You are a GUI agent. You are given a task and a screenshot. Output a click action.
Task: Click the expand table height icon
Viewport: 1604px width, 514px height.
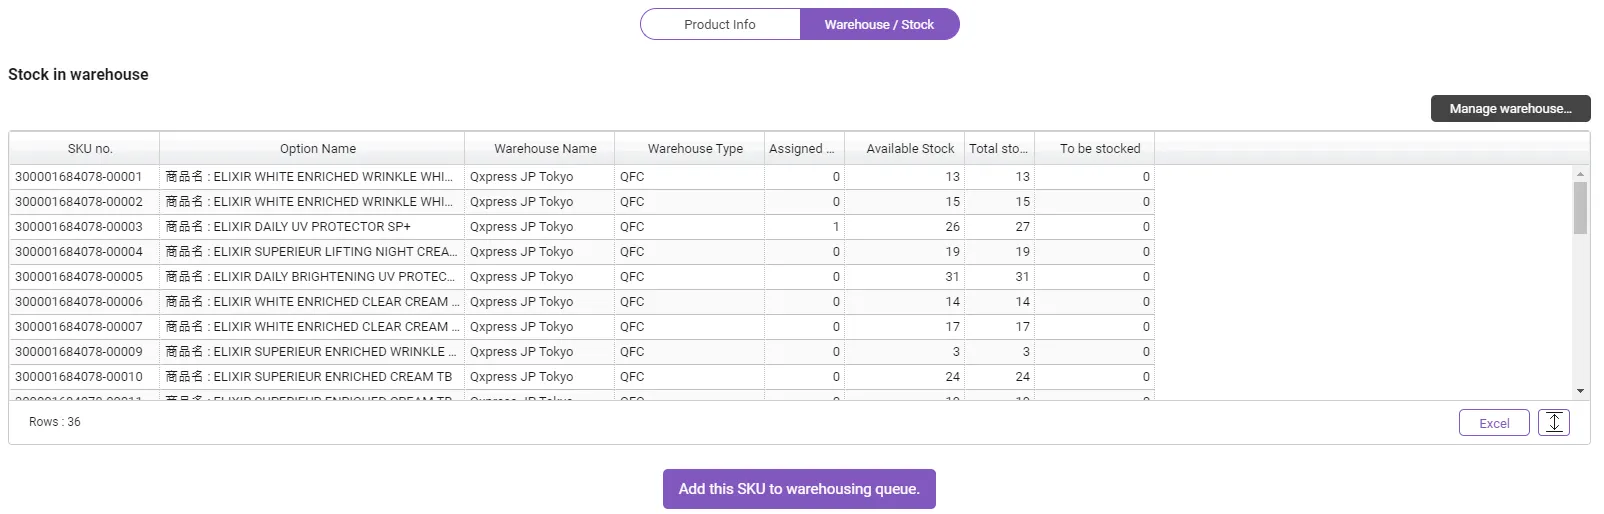(x=1553, y=423)
